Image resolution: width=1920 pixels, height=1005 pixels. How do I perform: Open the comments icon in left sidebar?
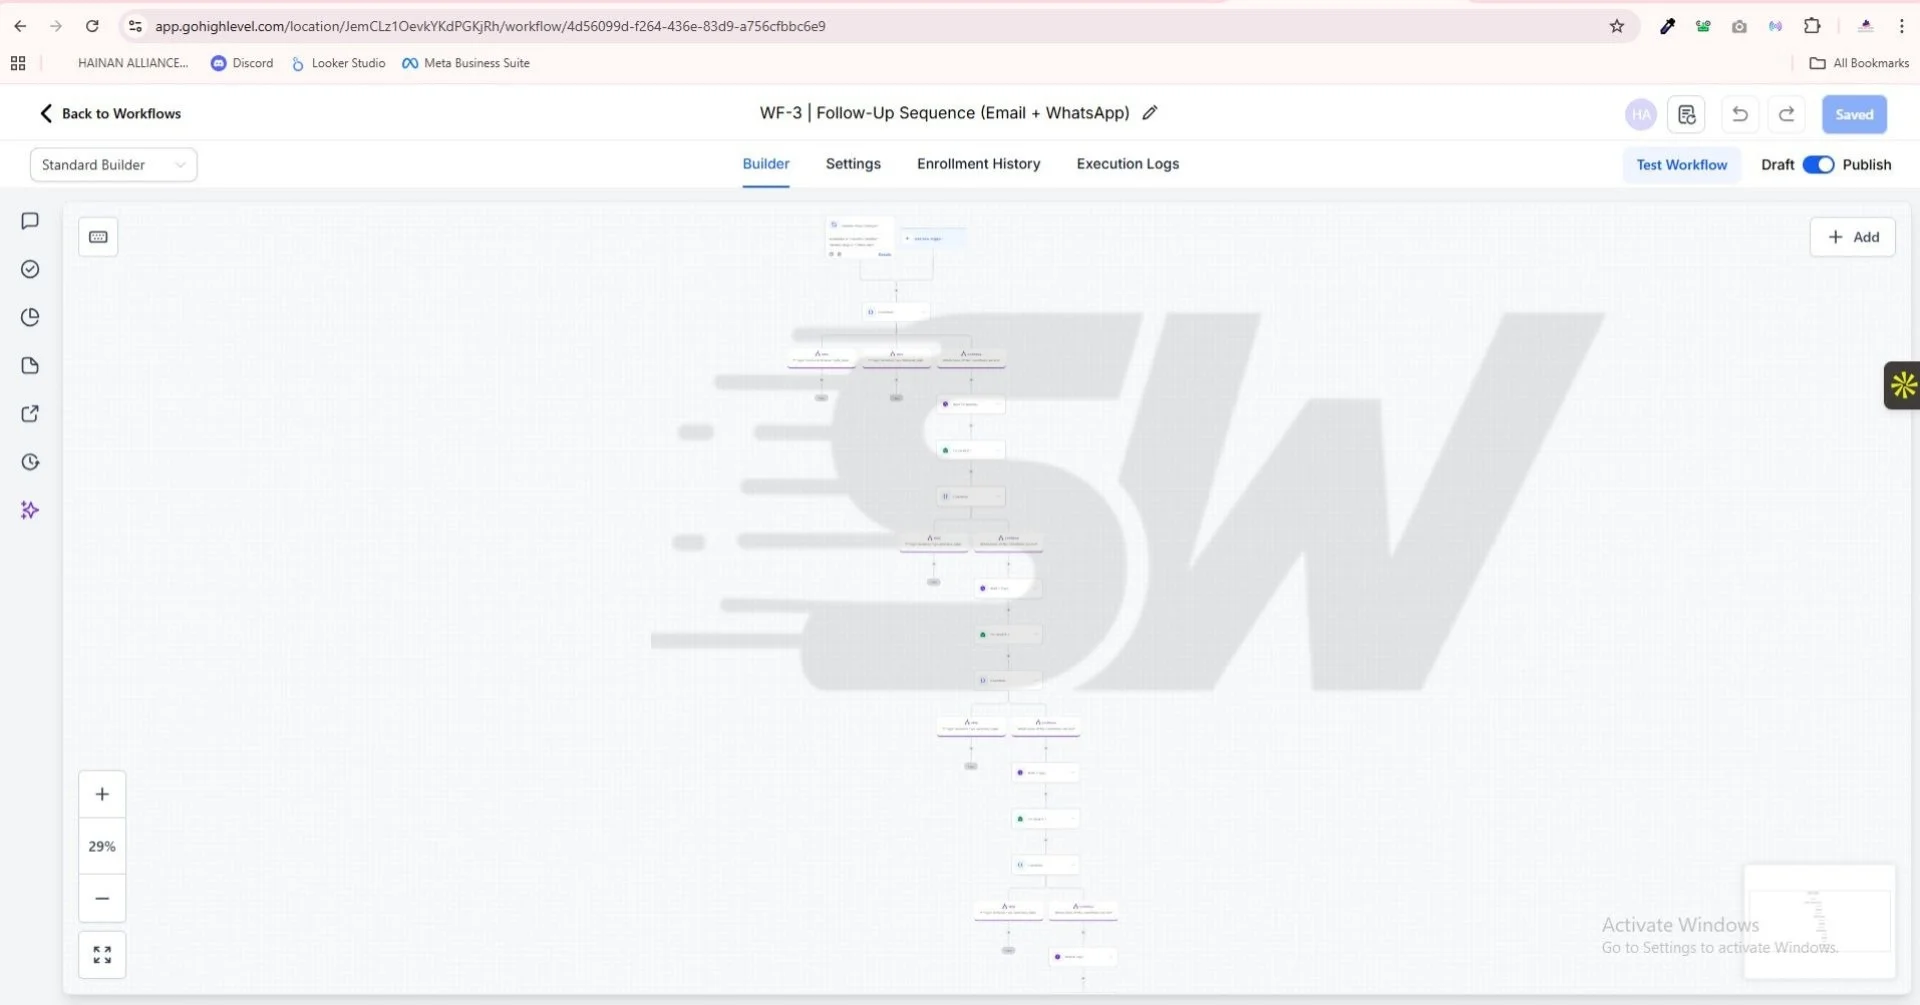pos(30,221)
